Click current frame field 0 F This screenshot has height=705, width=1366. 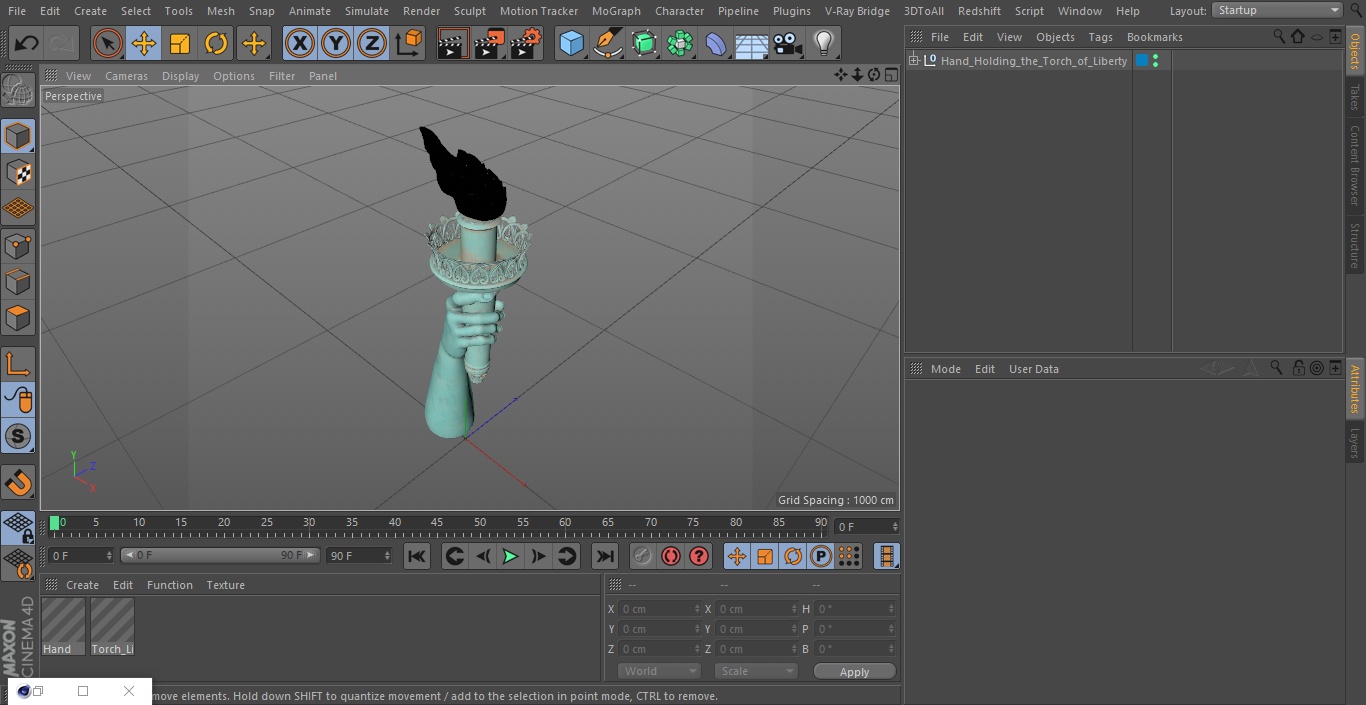pos(866,526)
